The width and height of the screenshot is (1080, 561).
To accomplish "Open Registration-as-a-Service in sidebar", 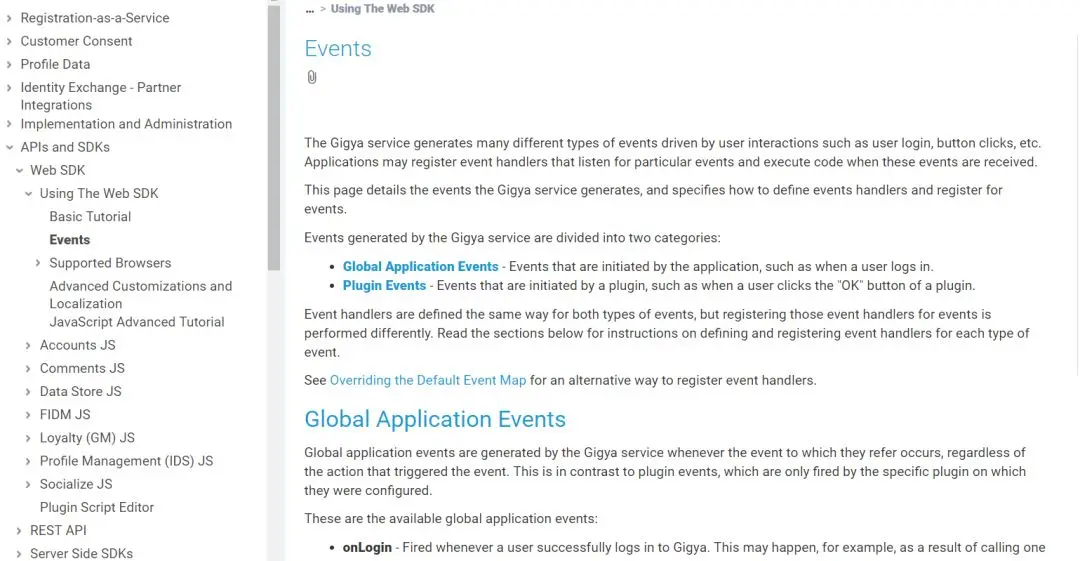I will tap(95, 18).
